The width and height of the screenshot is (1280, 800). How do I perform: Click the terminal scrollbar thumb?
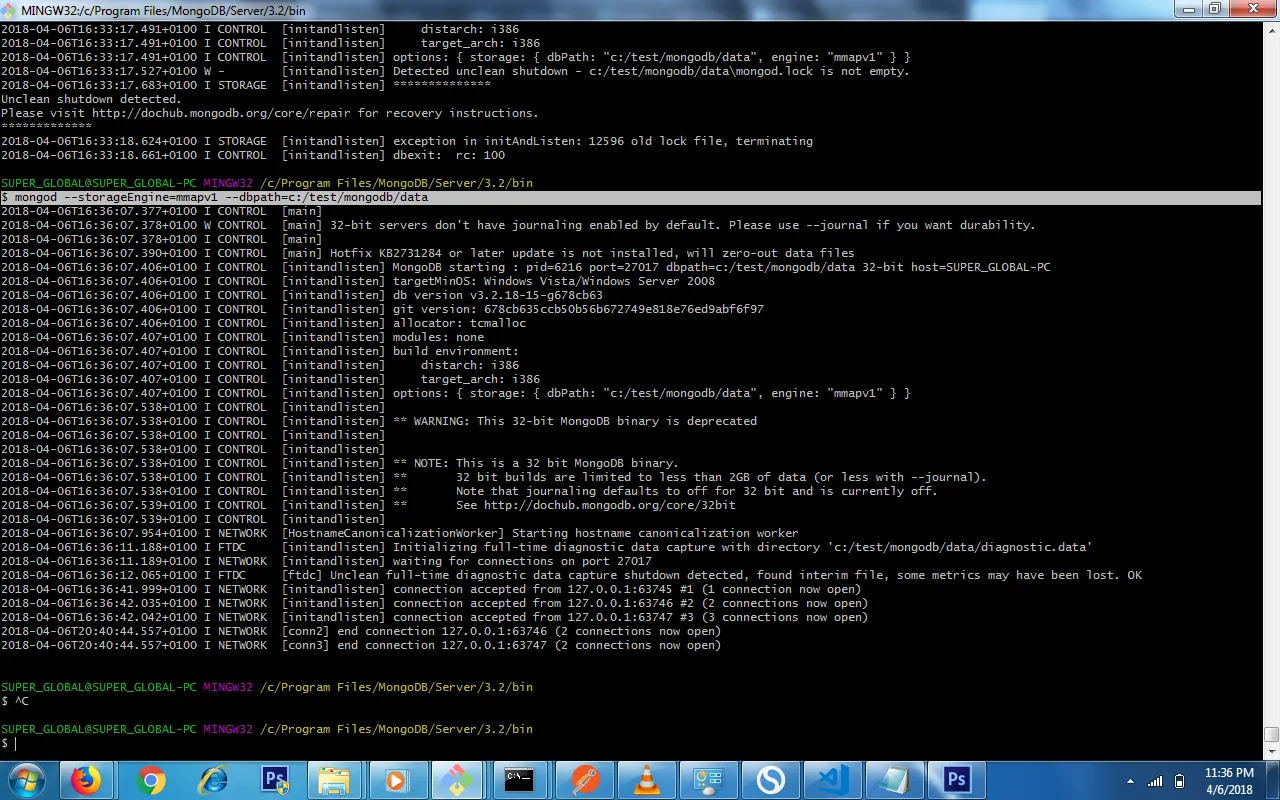tap(1272, 735)
